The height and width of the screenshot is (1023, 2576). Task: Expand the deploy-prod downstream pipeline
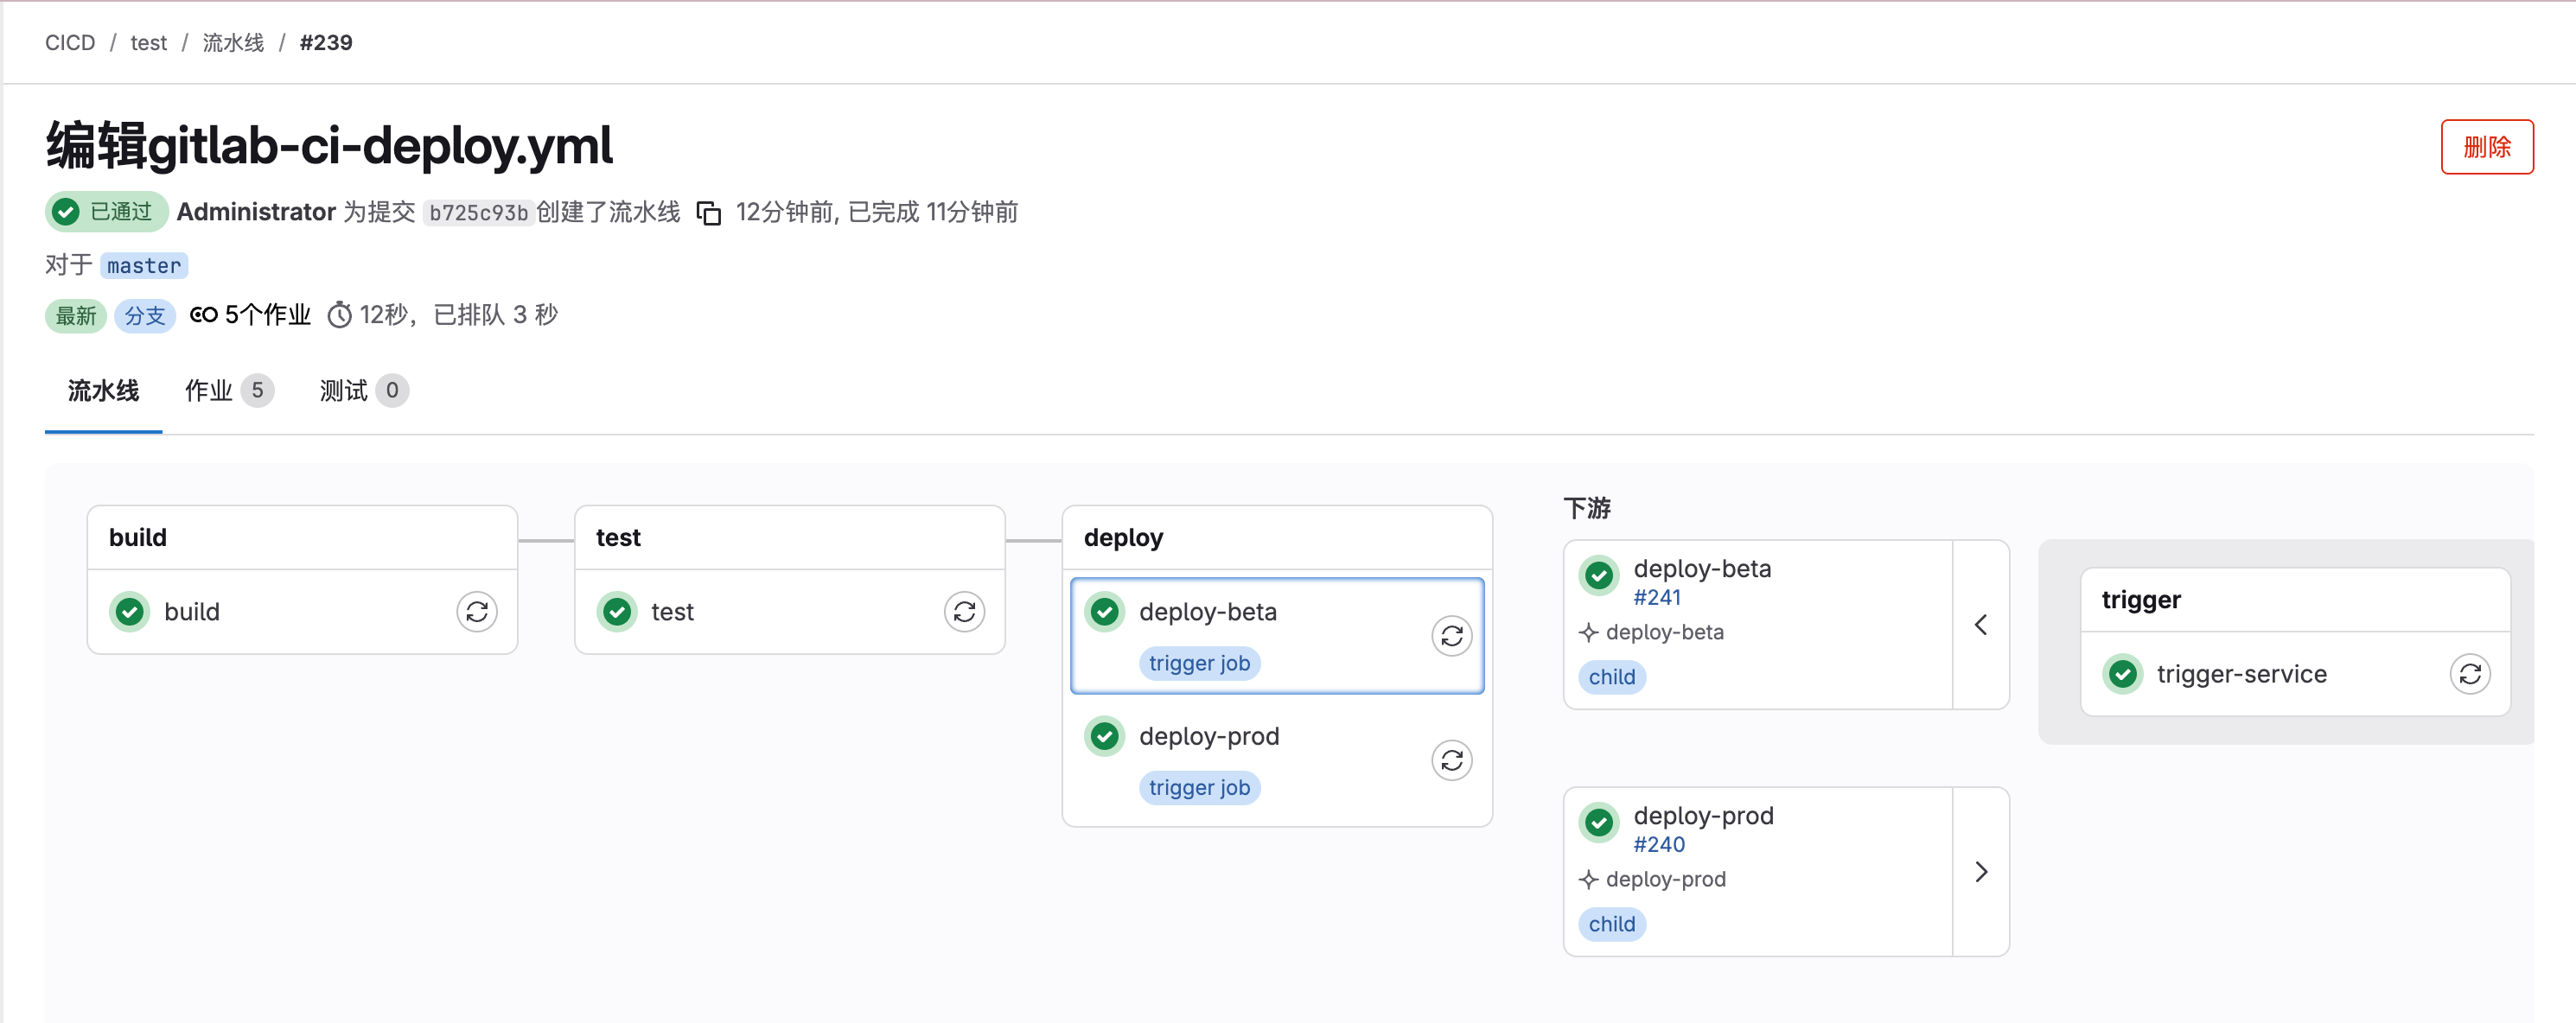click(1980, 872)
